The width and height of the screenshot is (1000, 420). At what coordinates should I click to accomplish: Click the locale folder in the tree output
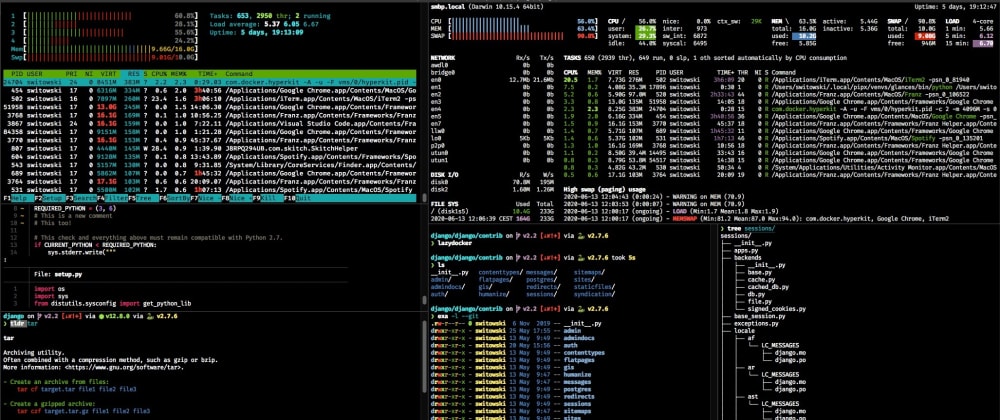(743, 331)
